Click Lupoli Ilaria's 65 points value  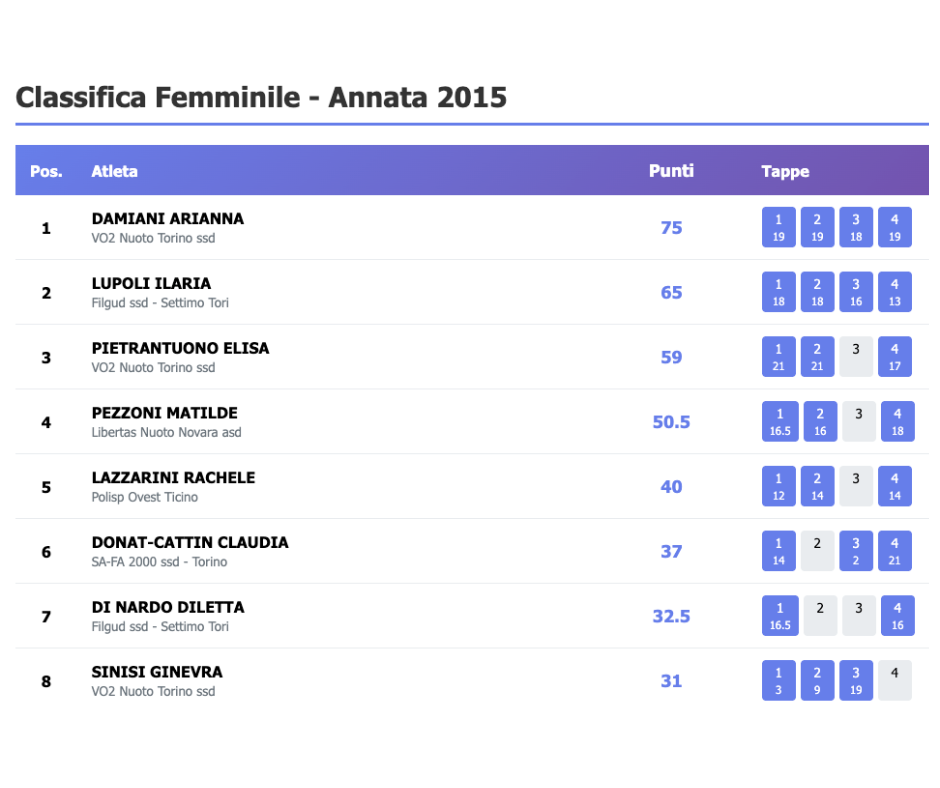click(x=671, y=292)
